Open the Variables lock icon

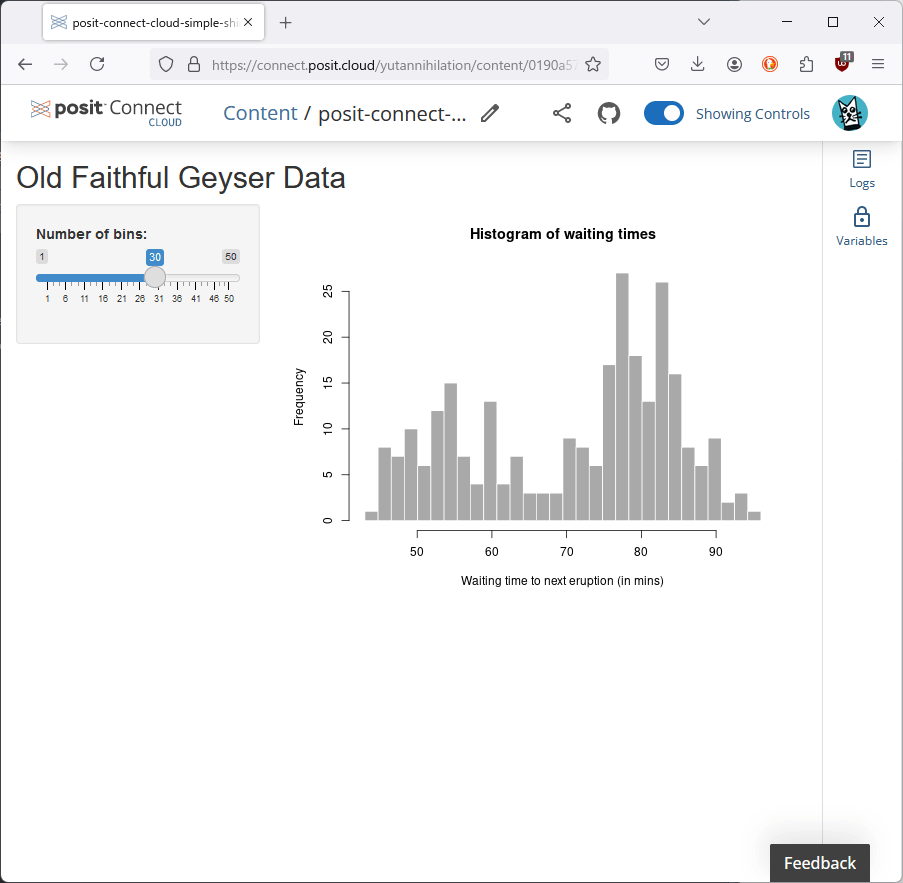click(861, 226)
